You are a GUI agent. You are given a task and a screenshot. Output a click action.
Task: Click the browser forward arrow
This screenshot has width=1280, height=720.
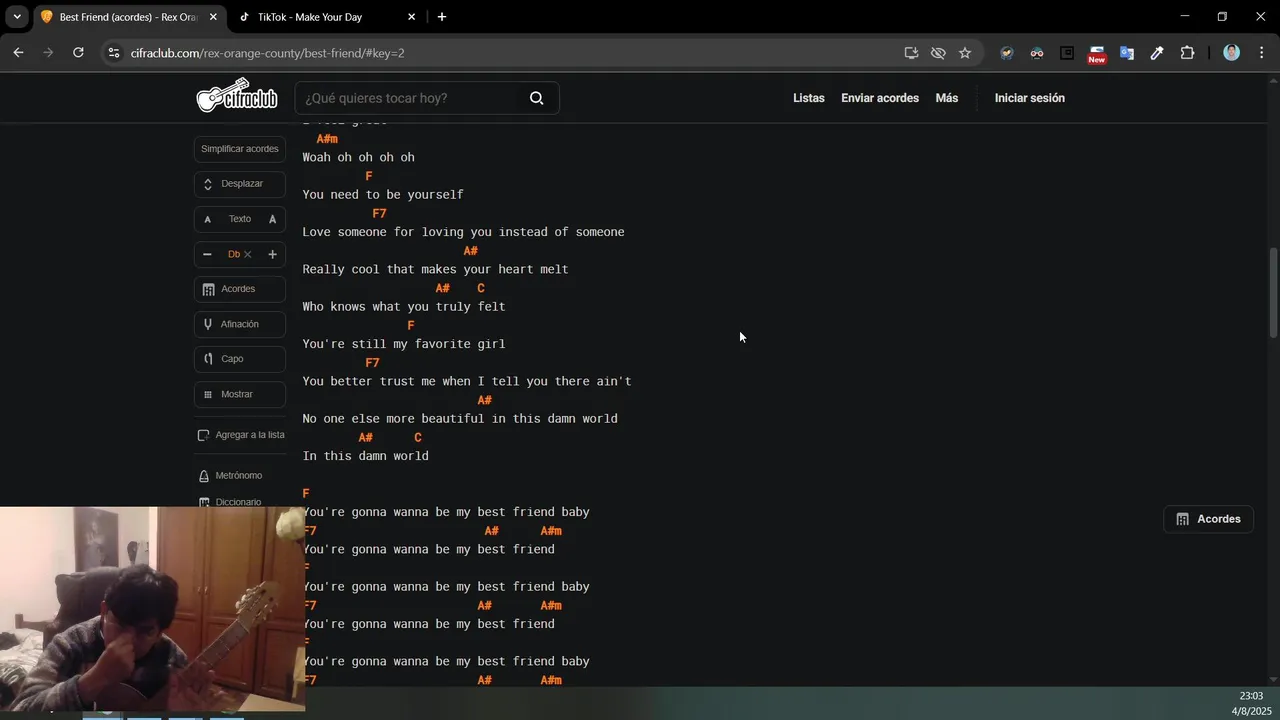pyautogui.click(x=48, y=53)
